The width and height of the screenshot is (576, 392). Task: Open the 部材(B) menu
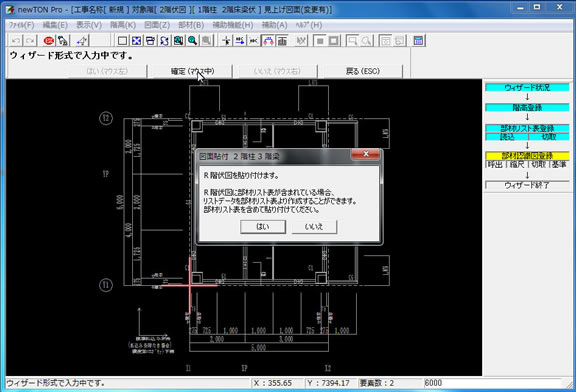click(x=191, y=25)
